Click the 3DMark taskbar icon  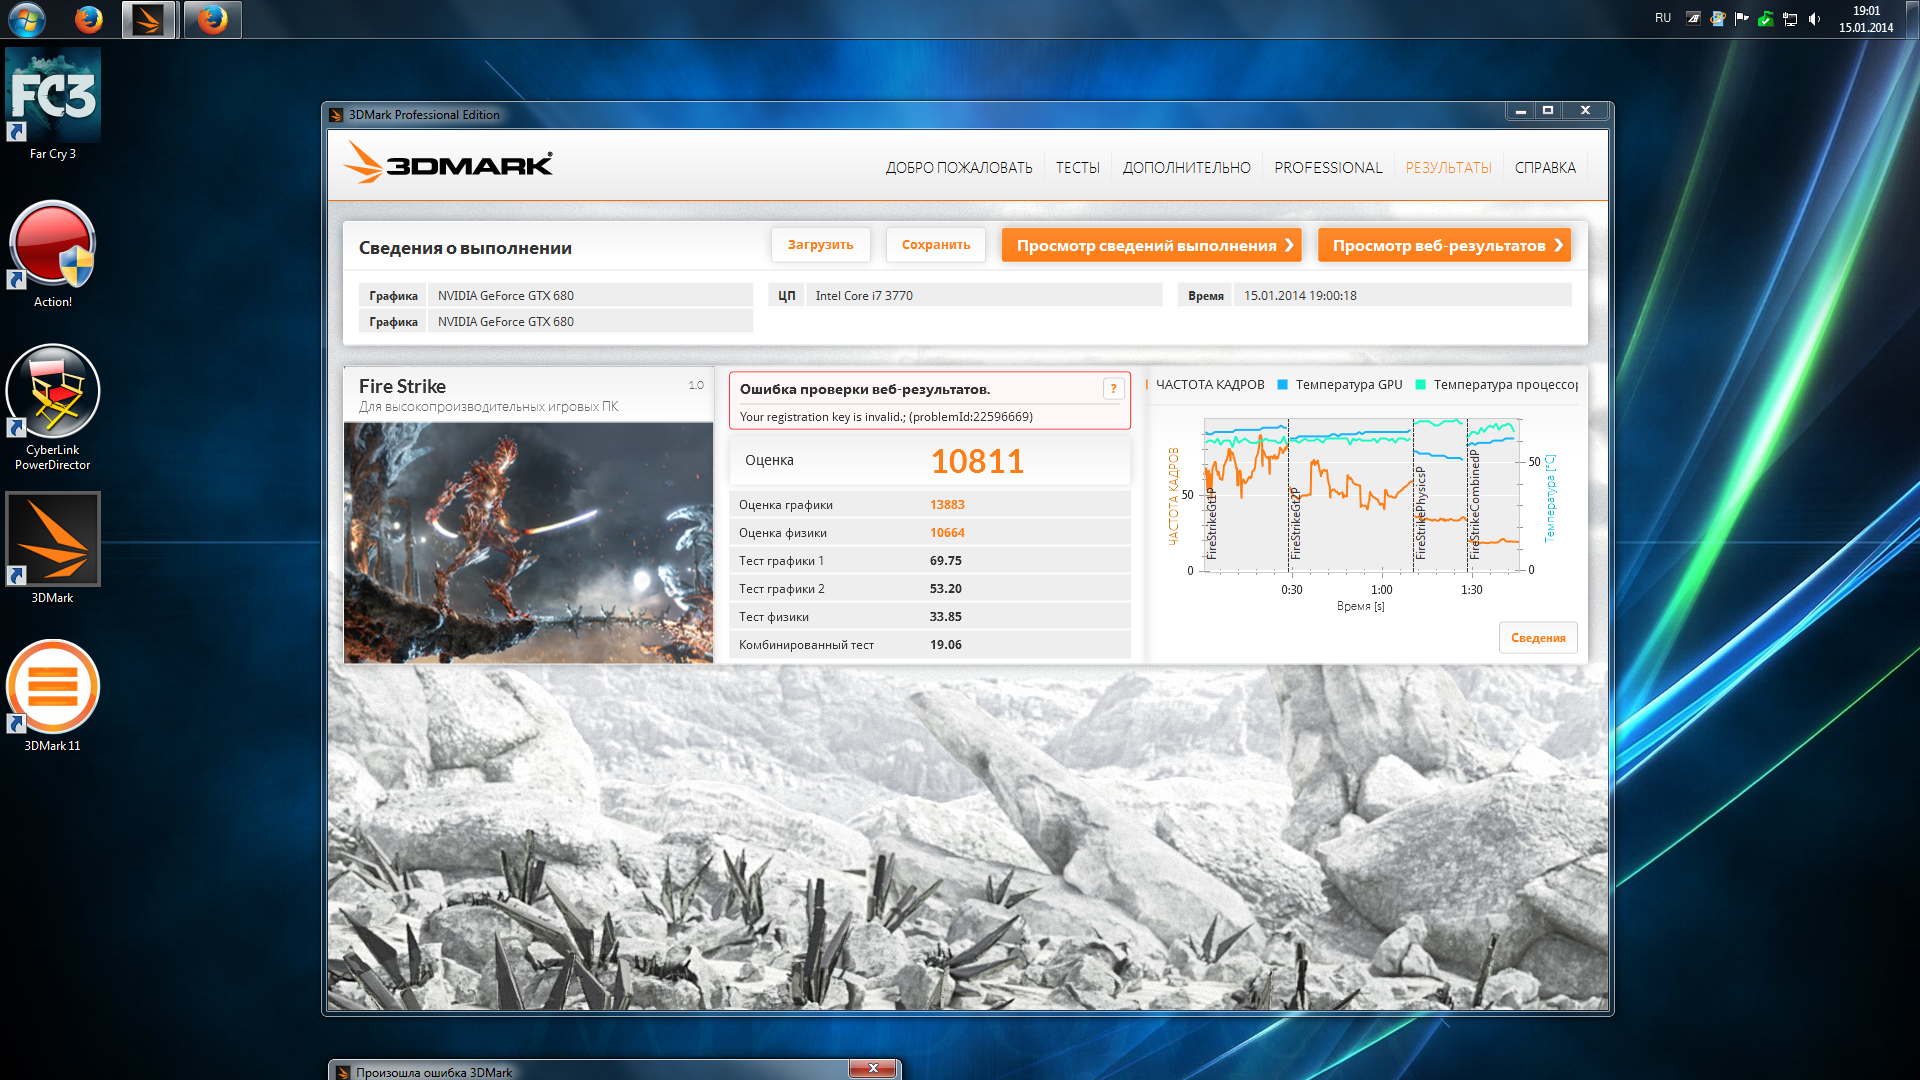(149, 19)
